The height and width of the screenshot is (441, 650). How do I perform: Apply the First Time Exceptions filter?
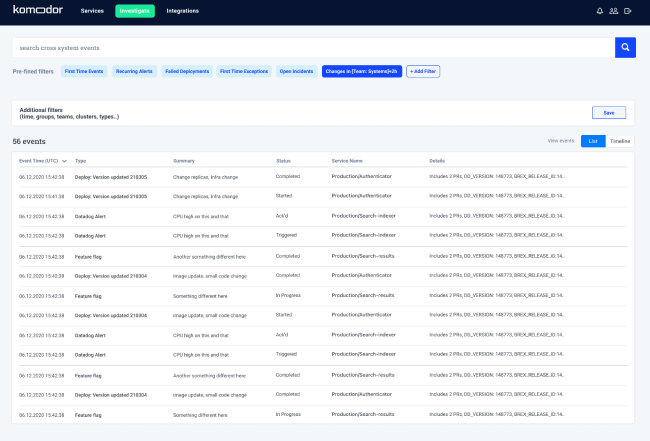[x=244, y=71]
